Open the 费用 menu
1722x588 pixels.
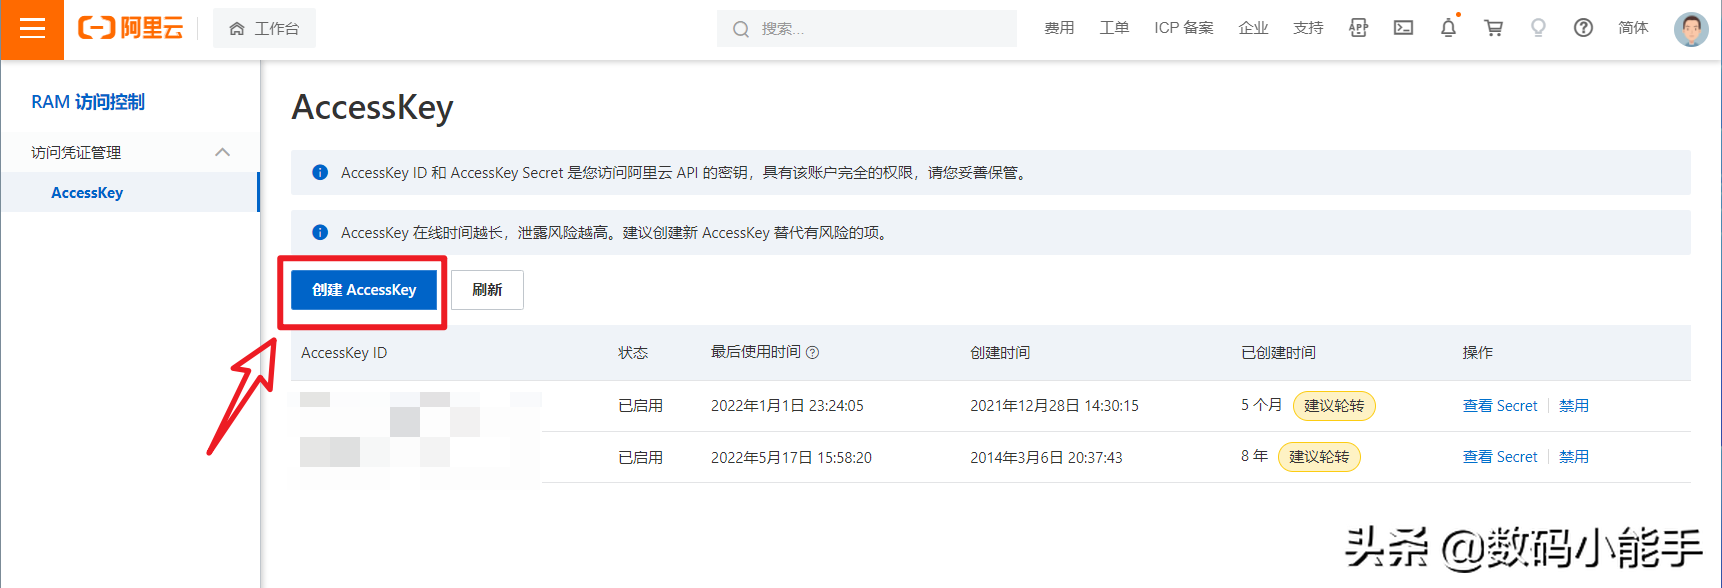[x=1059, y=28]
